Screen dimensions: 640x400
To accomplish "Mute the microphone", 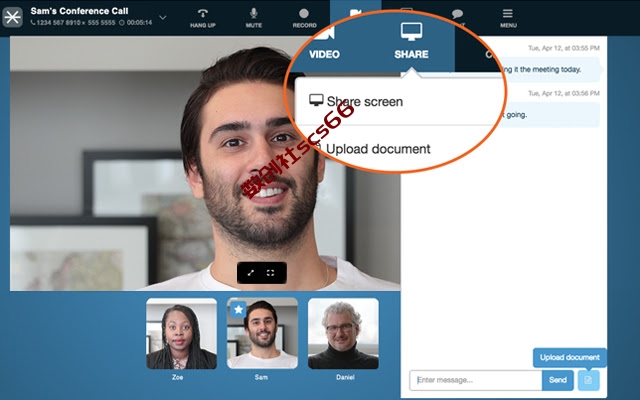I will pyautogui.click(x=253, y=18).
